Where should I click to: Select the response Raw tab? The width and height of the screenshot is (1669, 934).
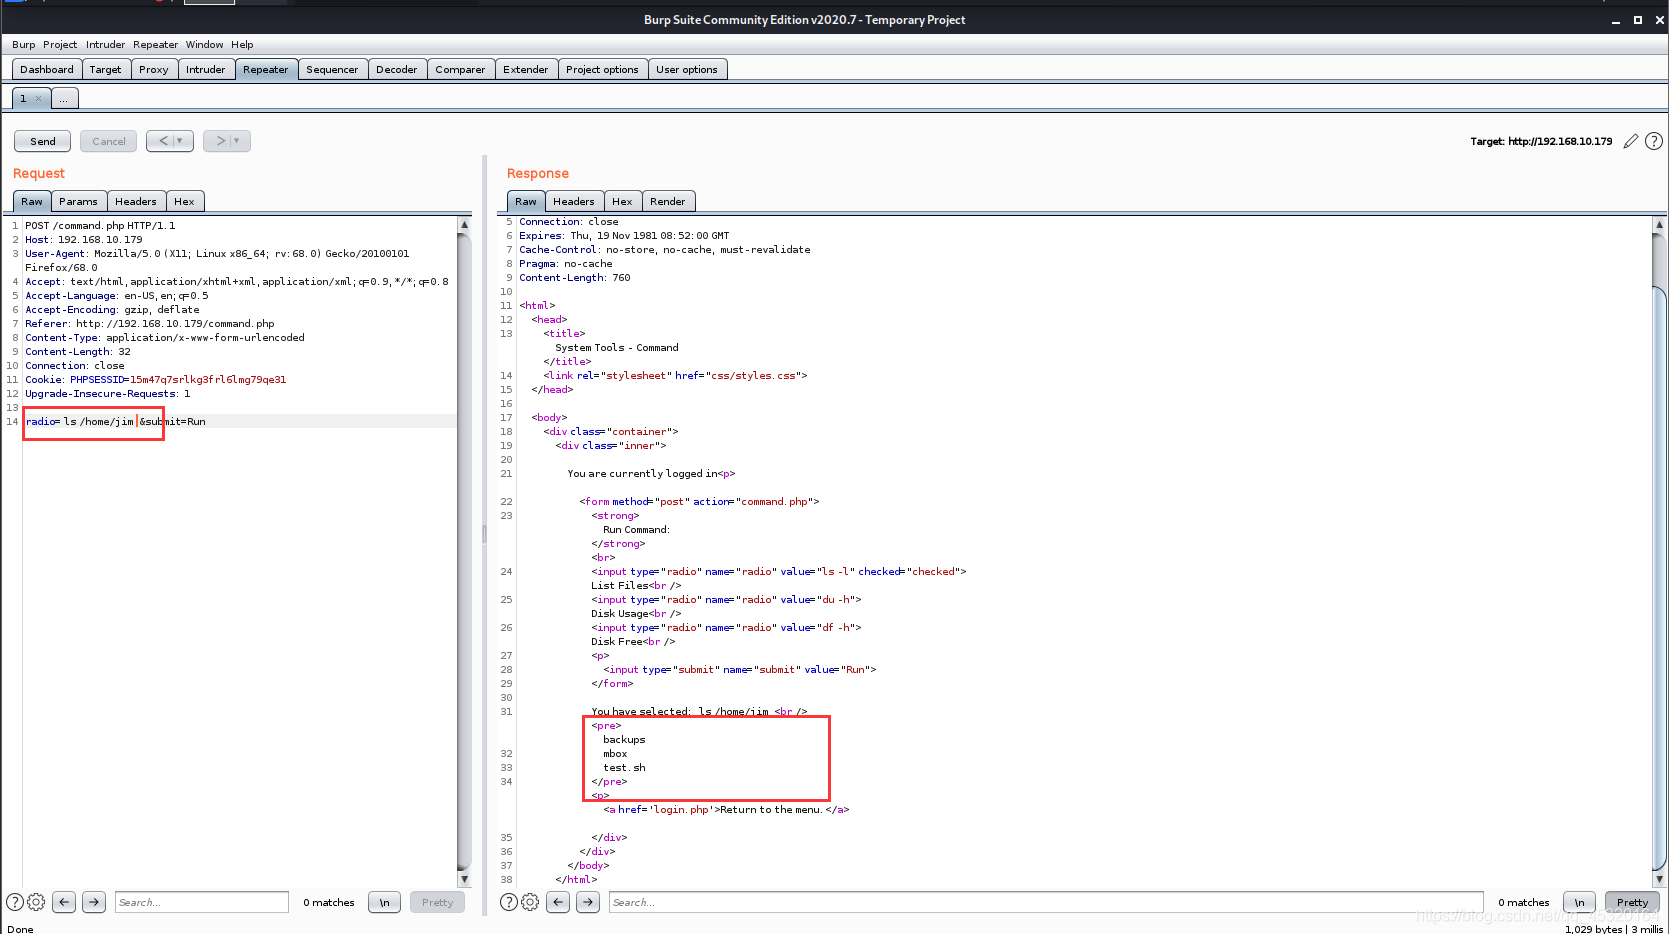tap(526, 201)
